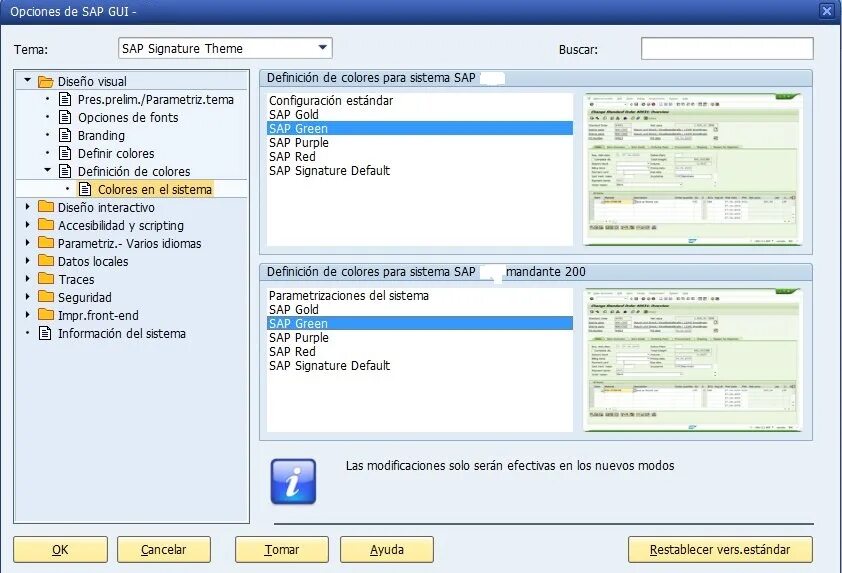Click the Seguridad folder icon
Screen dimensions: 842x573
click(x=46, y=297)
